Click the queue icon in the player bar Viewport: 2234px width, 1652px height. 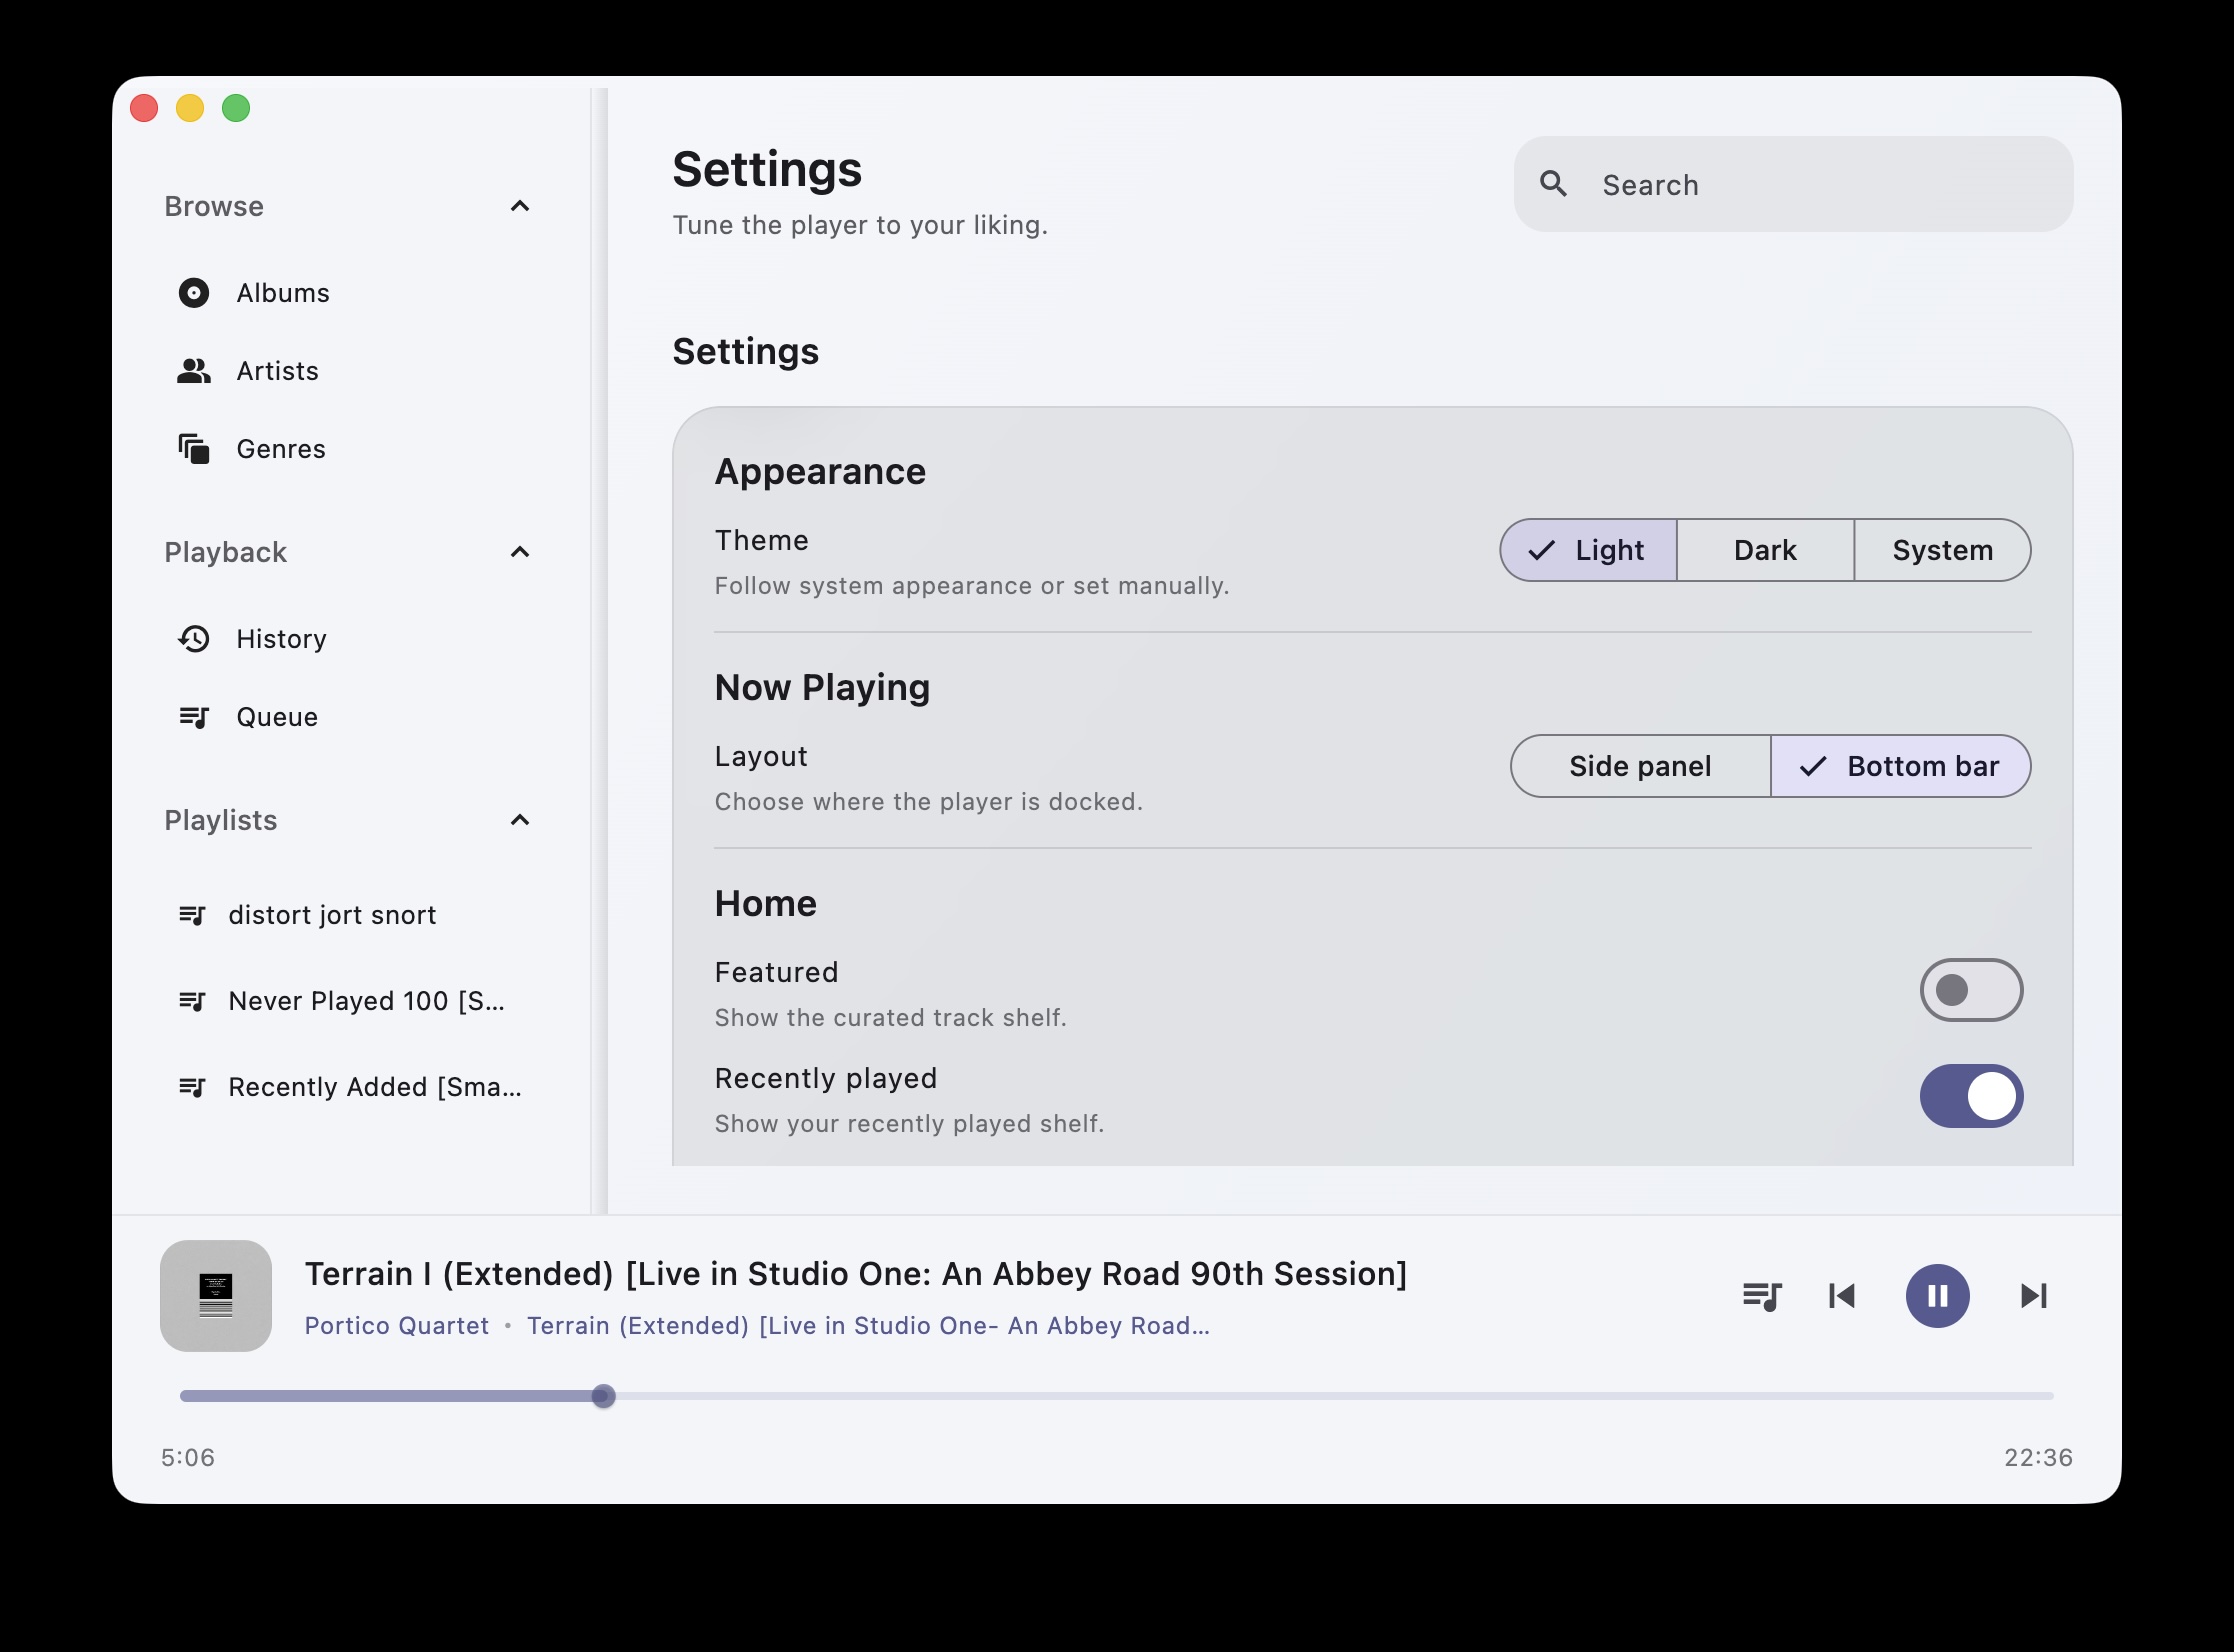tap(1761, 1296)
